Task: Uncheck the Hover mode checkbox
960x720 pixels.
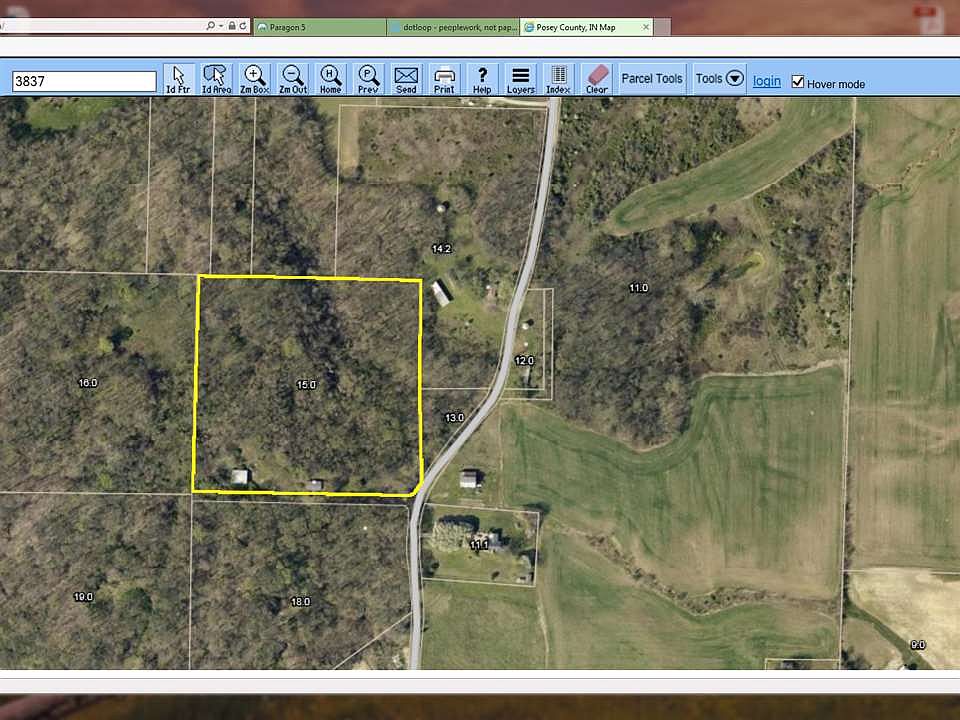Action: click(x=797, y=82)
